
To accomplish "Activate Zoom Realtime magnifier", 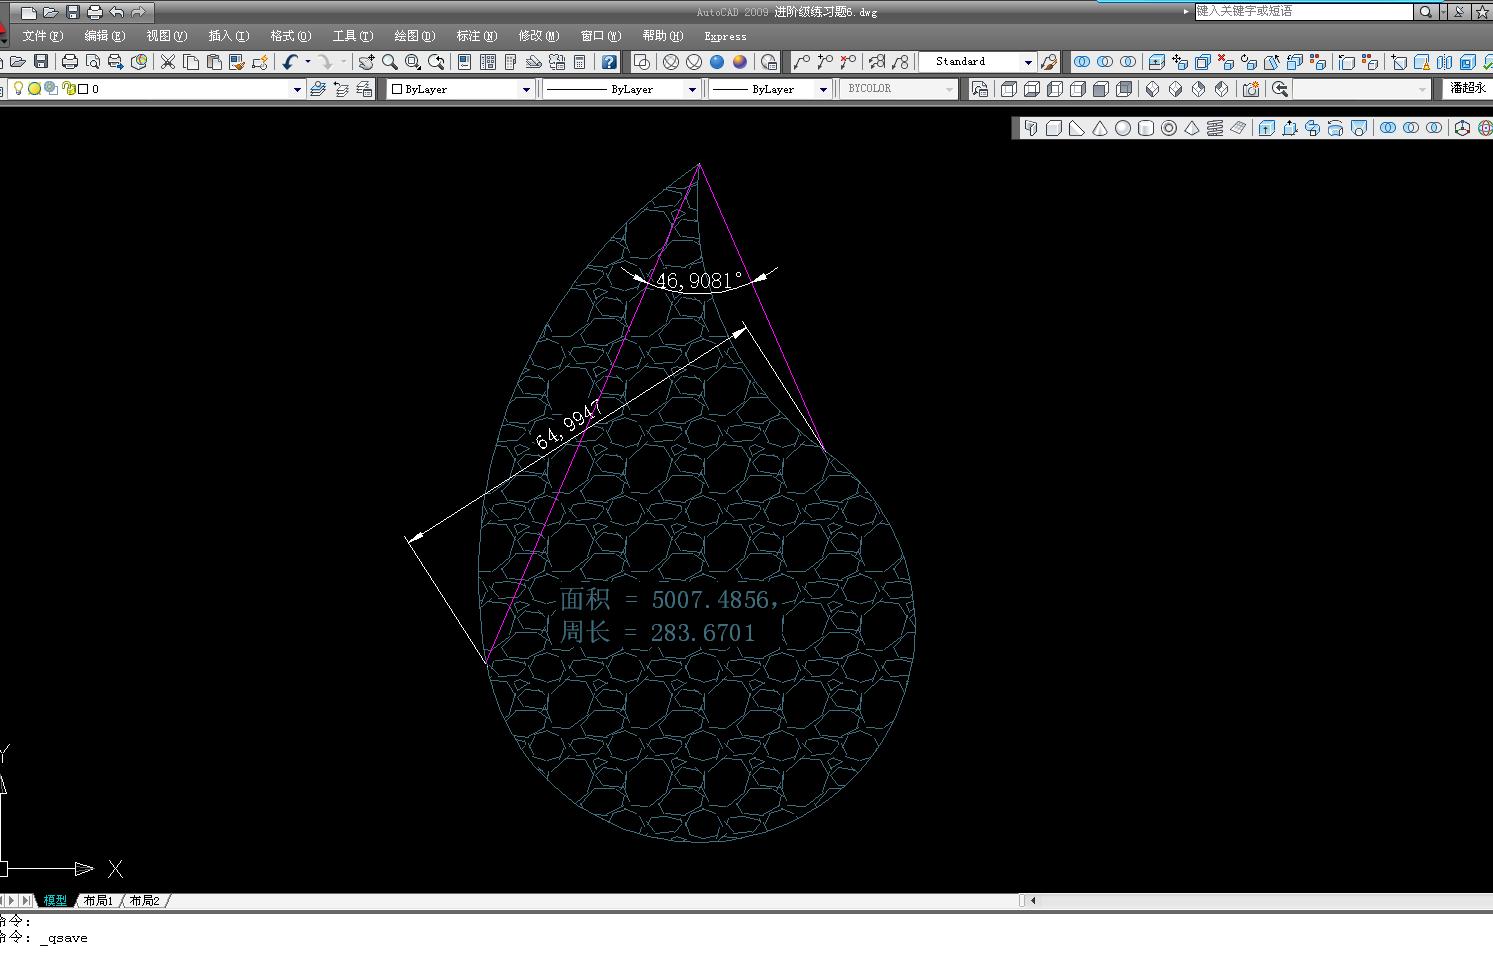I will [x=389, y=62].
